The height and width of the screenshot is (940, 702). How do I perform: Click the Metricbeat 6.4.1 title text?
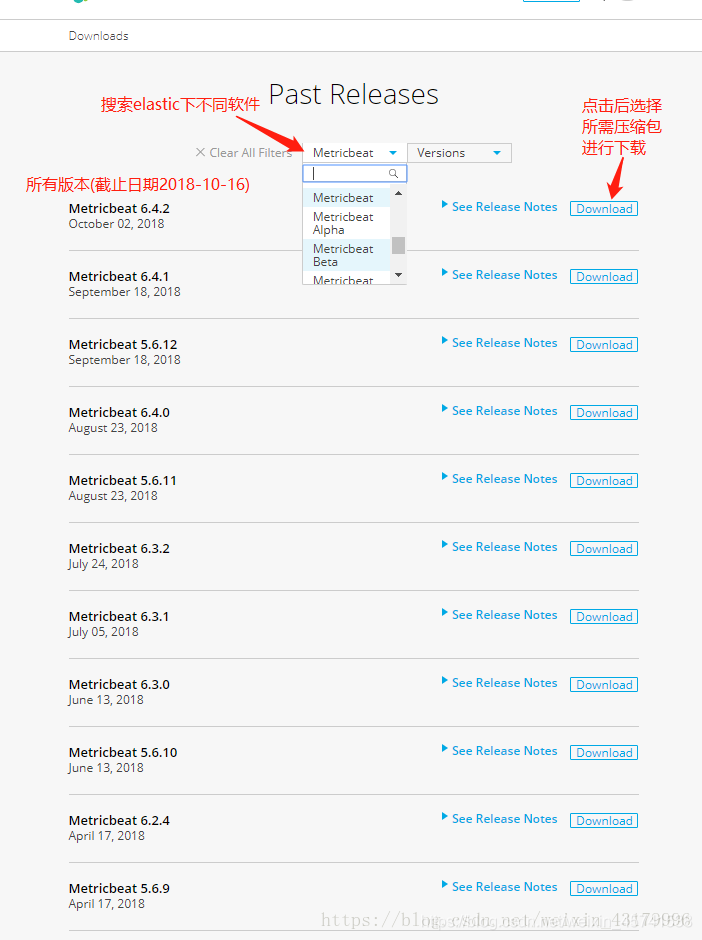point(119,276)
